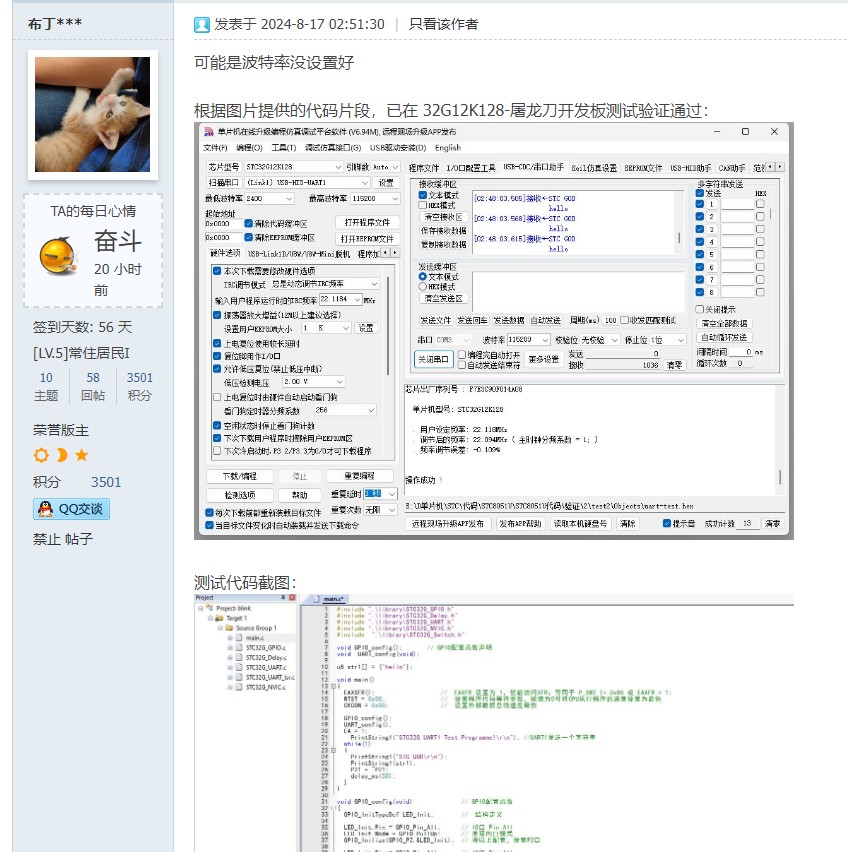Open the 引脚数 Auto dropdown
The width and height of the screenshot is (848, 852).
pos(386,167)
